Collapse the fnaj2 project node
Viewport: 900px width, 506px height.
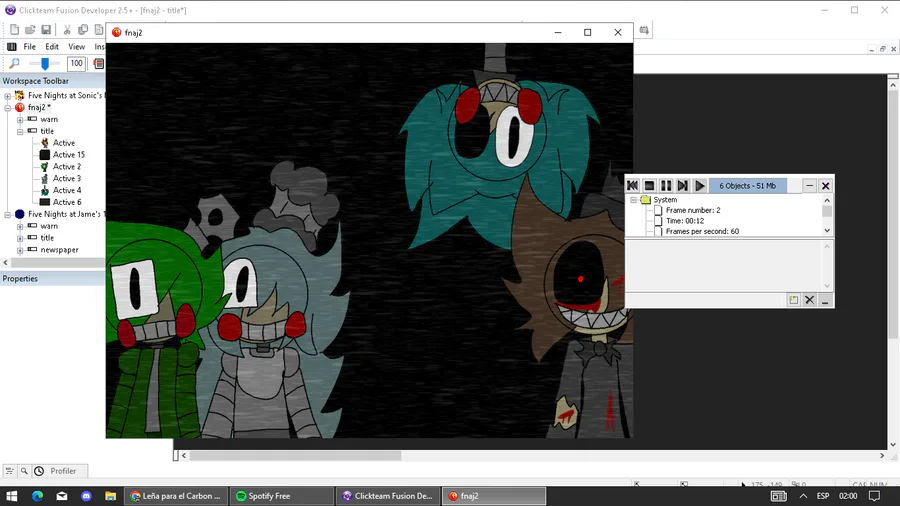pos(7,107)
